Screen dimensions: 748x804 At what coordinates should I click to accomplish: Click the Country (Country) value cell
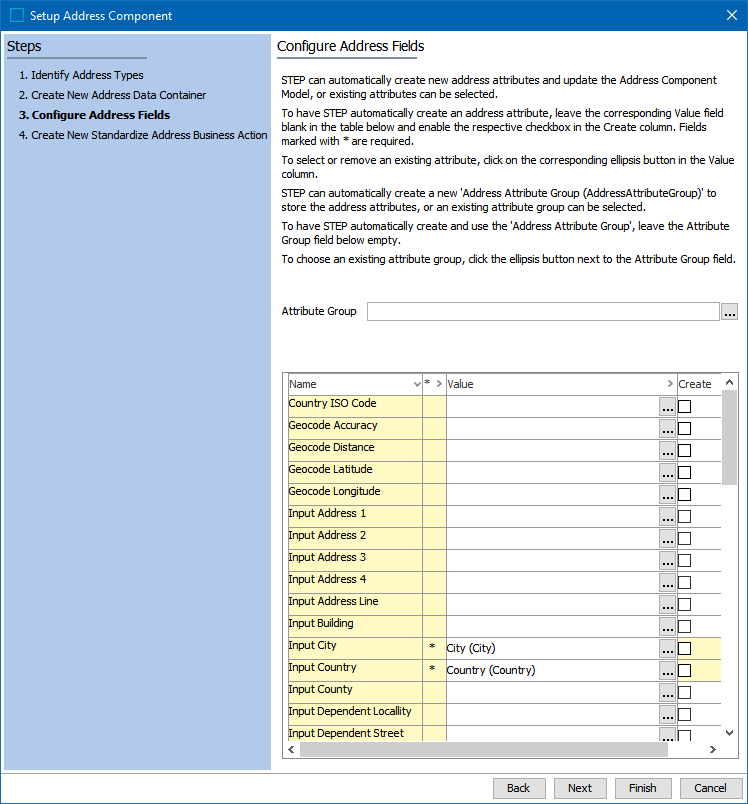click(552, 671)
